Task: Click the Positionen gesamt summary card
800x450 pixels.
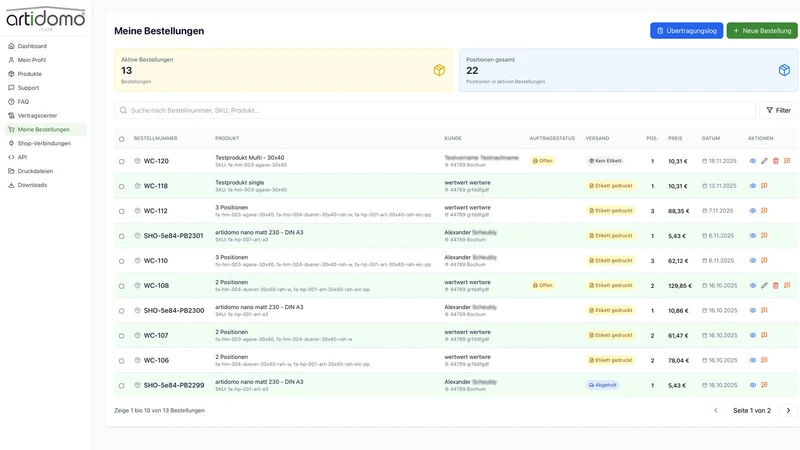Action: click(x=628, y=70)
